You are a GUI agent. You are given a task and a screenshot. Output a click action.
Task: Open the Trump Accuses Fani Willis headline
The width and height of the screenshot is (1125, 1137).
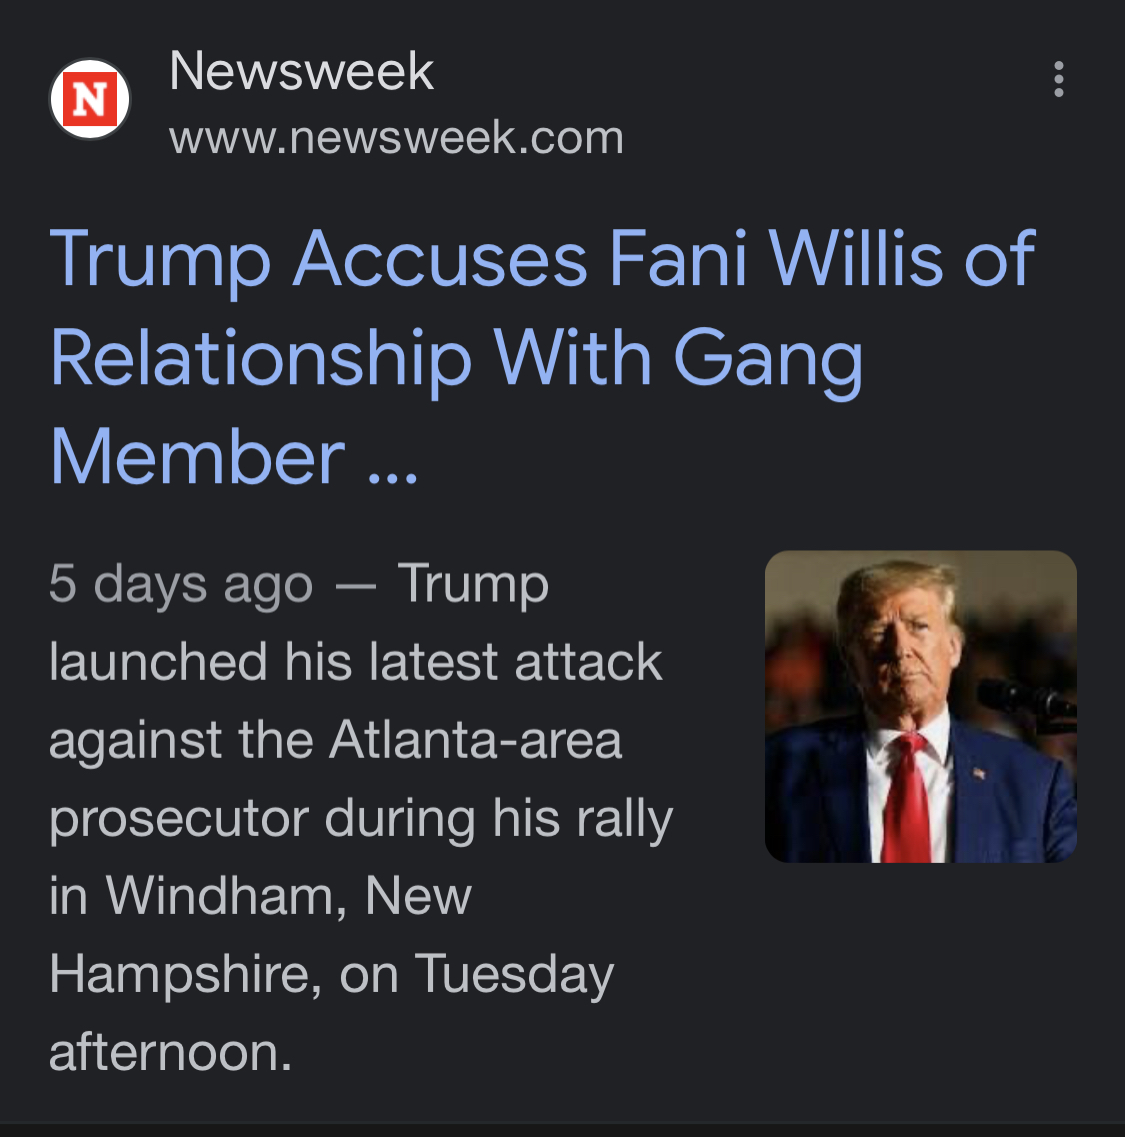coord(542,357)
